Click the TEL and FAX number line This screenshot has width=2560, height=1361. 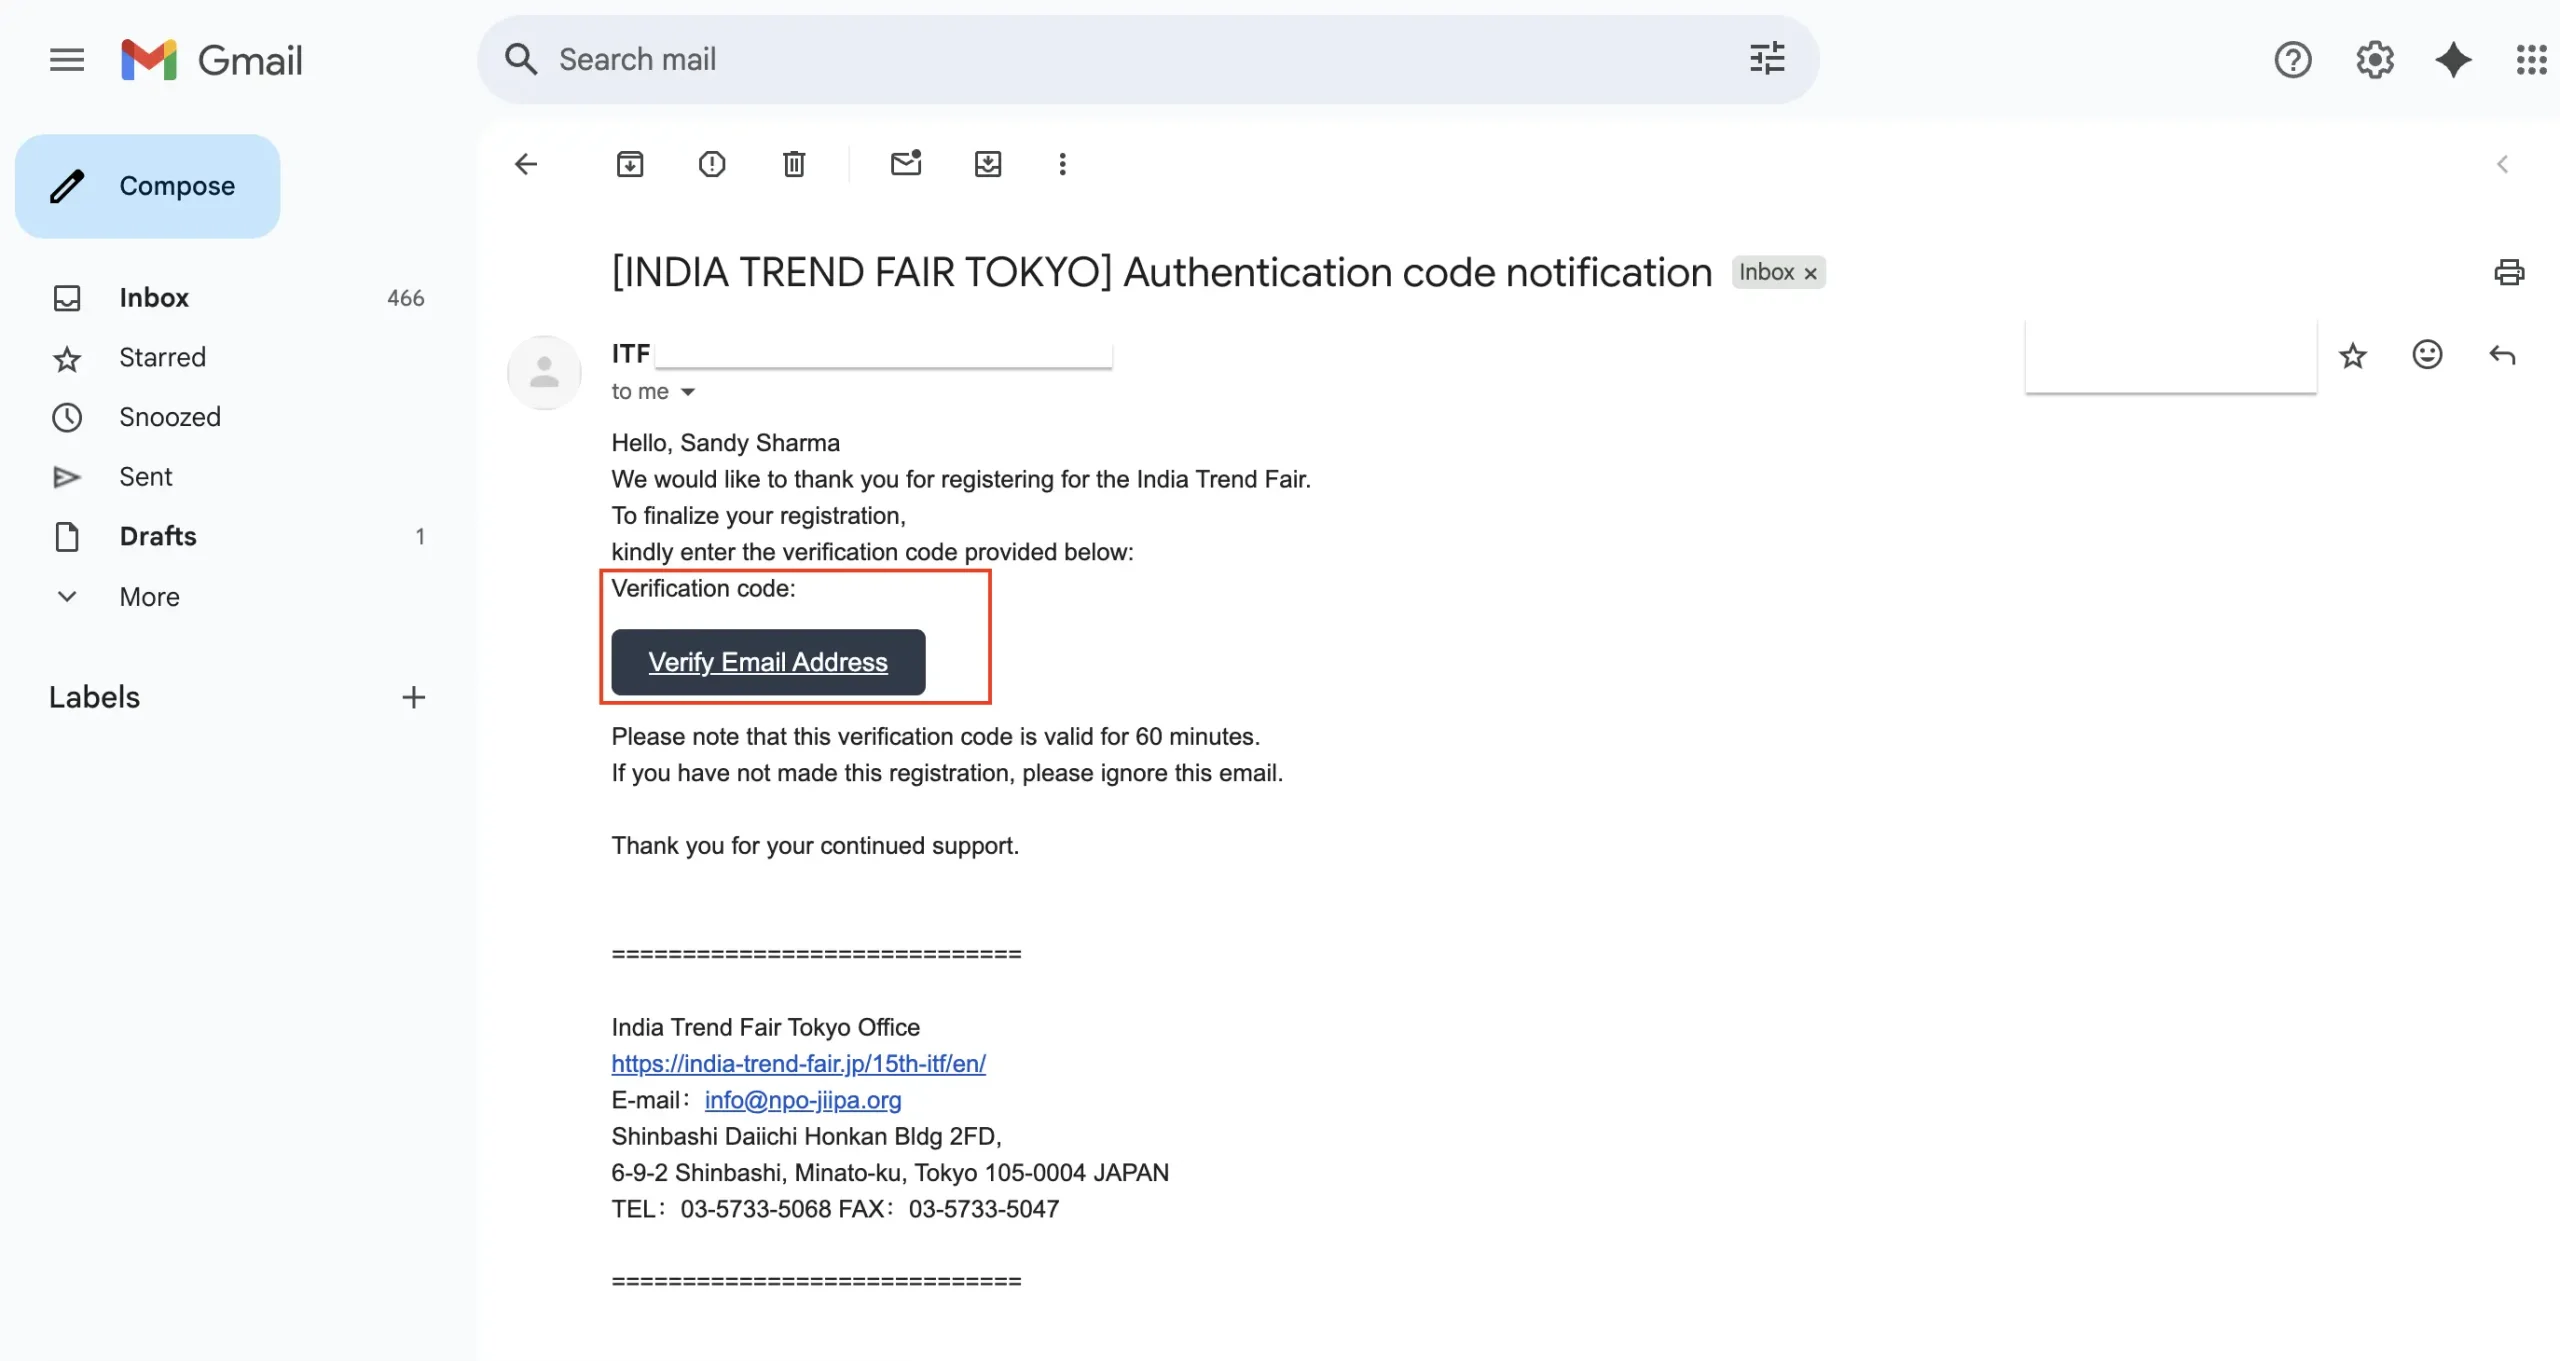pyautogui.click(x=835, y=1209)
